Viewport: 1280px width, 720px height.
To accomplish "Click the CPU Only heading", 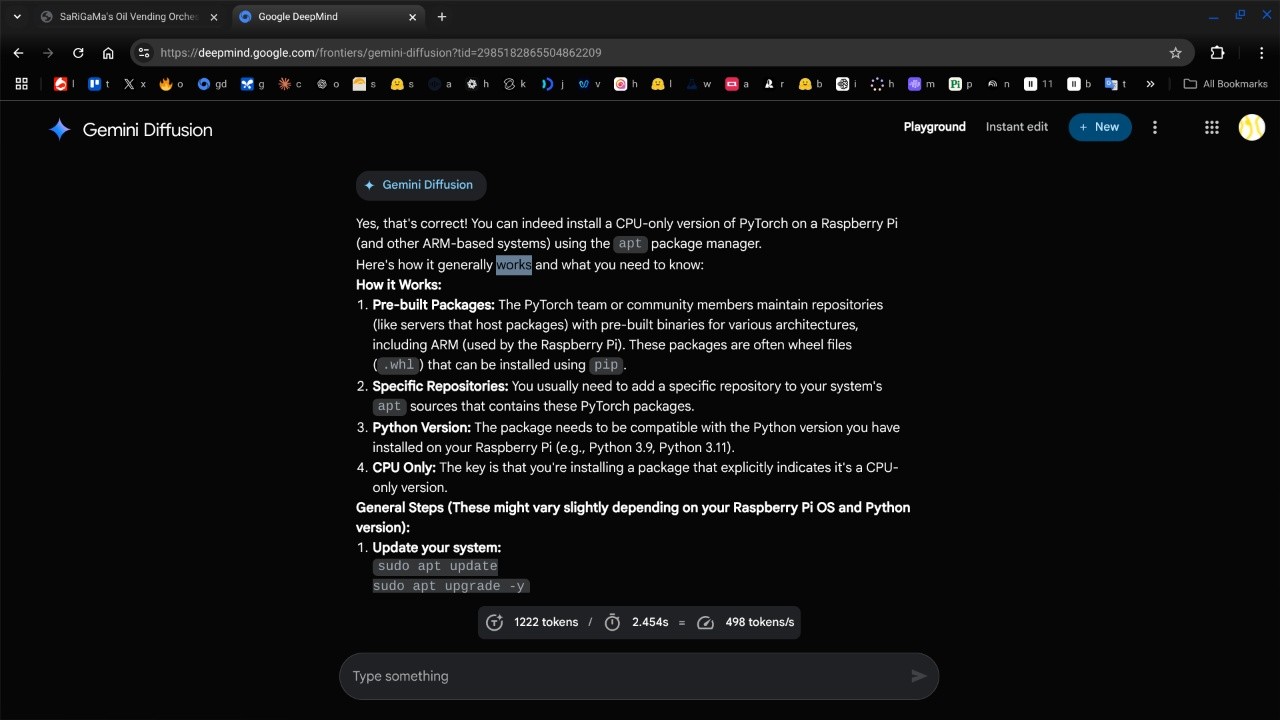I will coord(404,467).
